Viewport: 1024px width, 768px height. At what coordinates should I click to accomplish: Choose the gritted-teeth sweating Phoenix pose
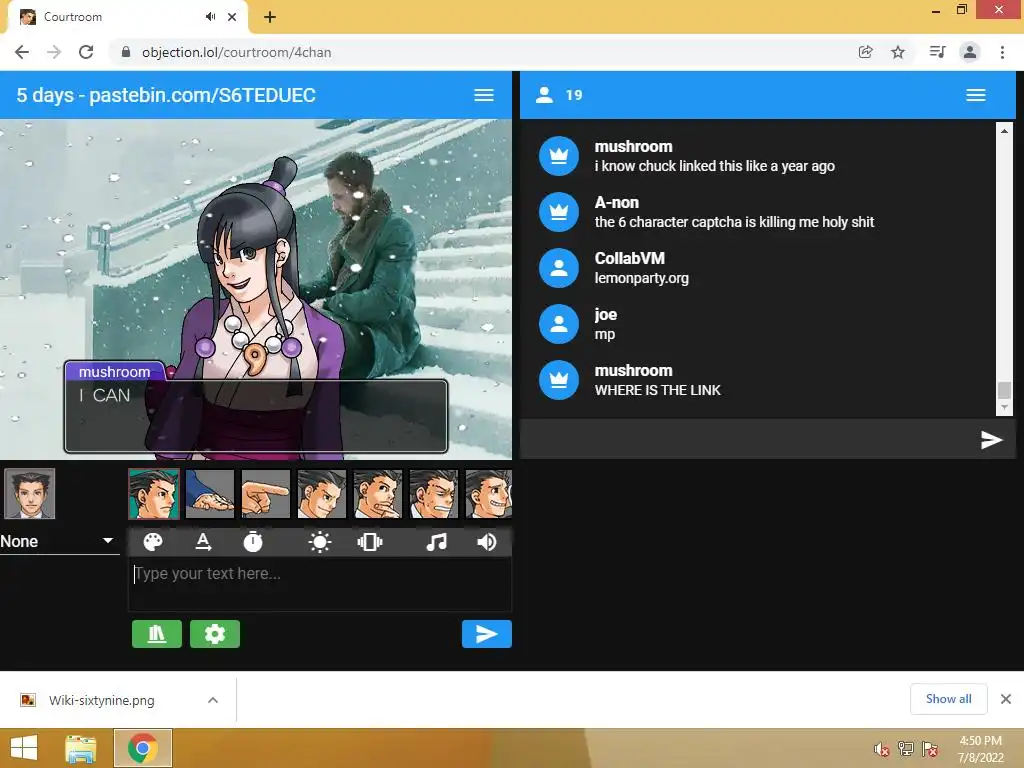(x=434, y=494)
